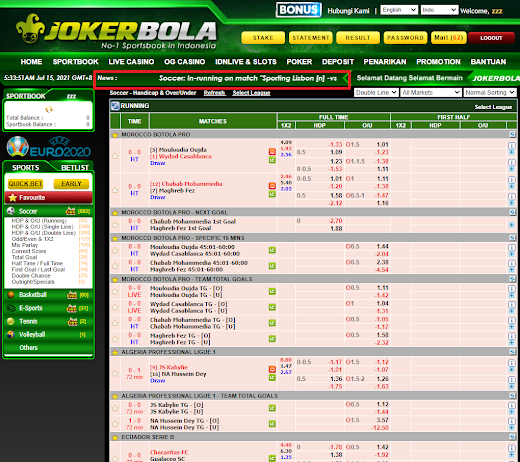Click the QUICK BET button
520x462 pixels.
[25, 184]
